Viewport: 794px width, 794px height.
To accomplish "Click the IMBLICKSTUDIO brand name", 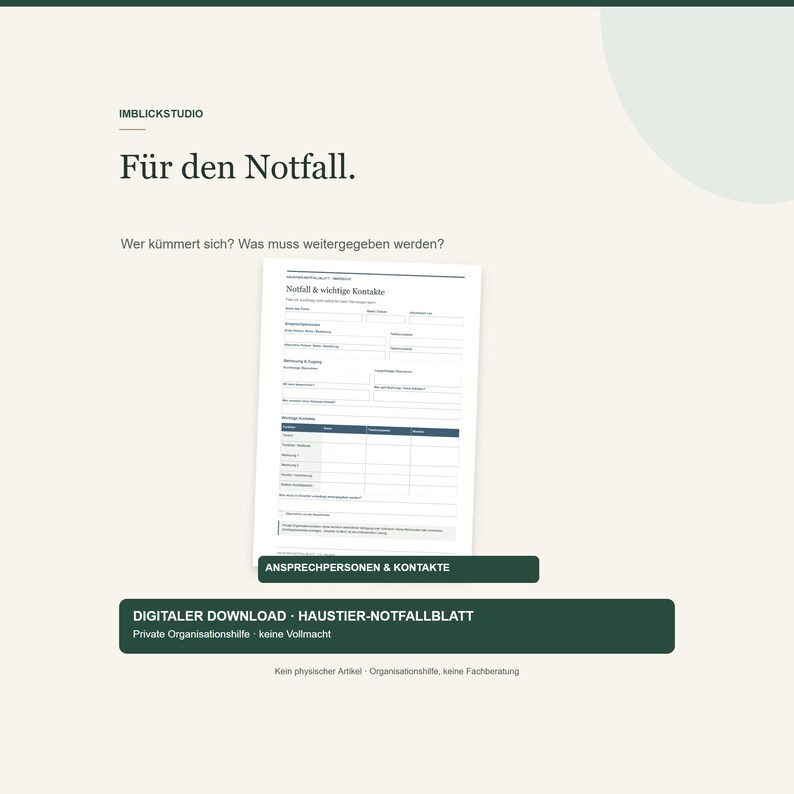I will pyautogui.click(x=161, y=113).
